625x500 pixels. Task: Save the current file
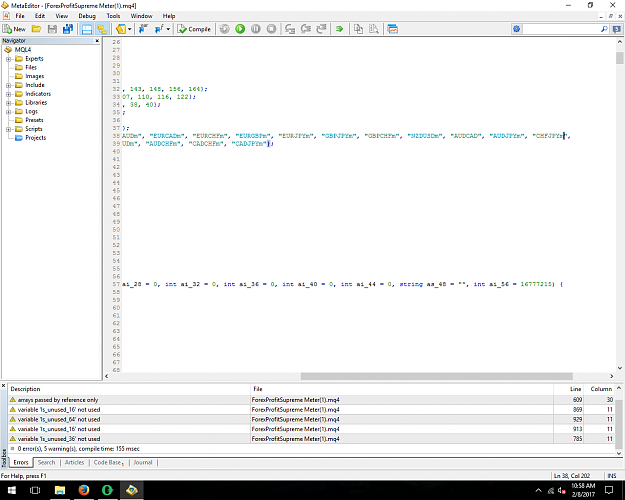point(52,29)
